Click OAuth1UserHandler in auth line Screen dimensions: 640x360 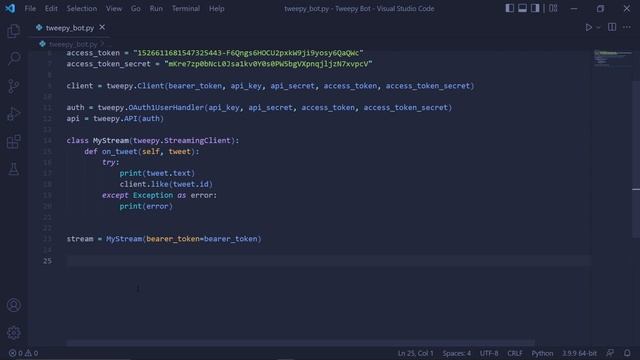tap(166, 107)
